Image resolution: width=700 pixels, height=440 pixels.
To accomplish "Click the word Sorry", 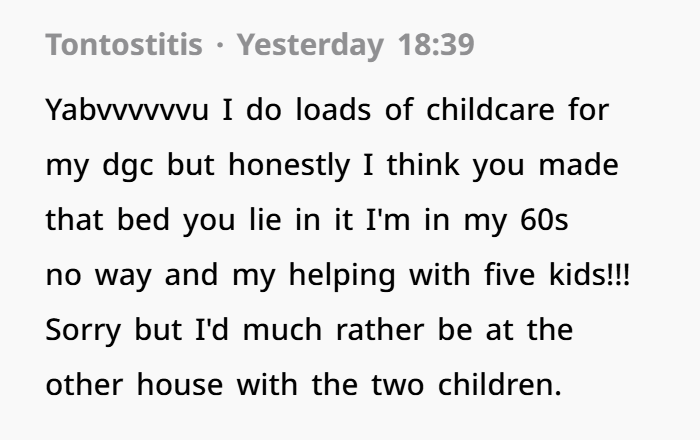I will click(83, 331).
